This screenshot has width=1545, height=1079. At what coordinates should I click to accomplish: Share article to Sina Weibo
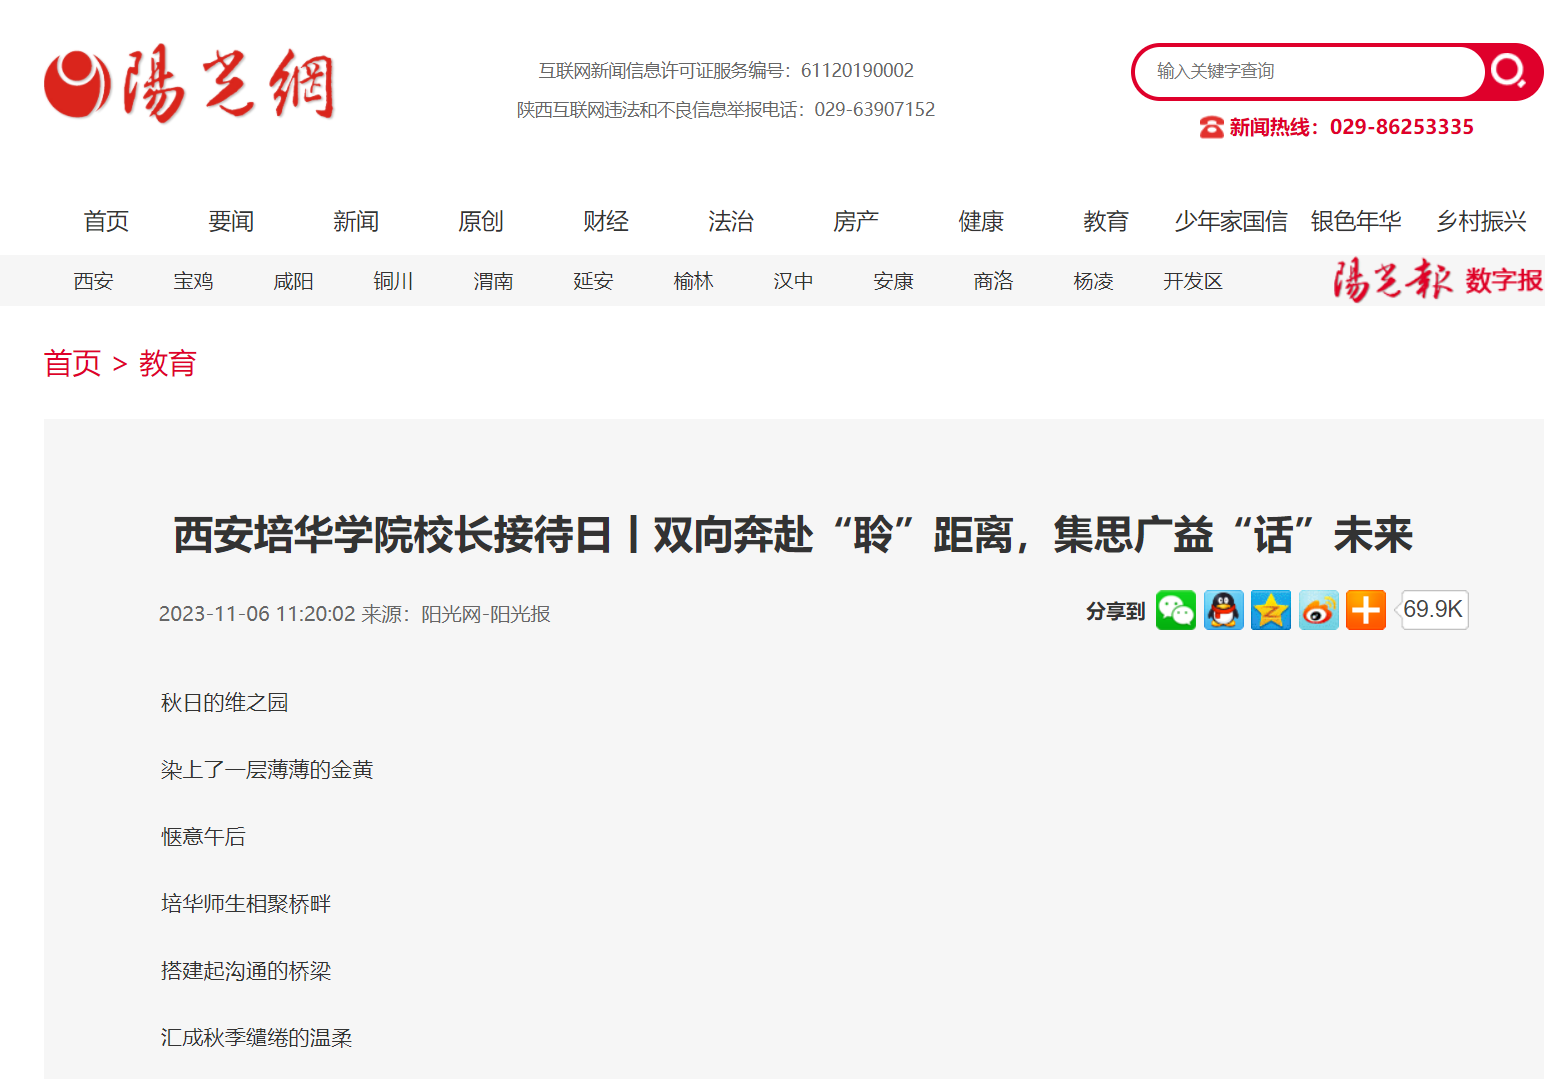tap(1318, 610)
